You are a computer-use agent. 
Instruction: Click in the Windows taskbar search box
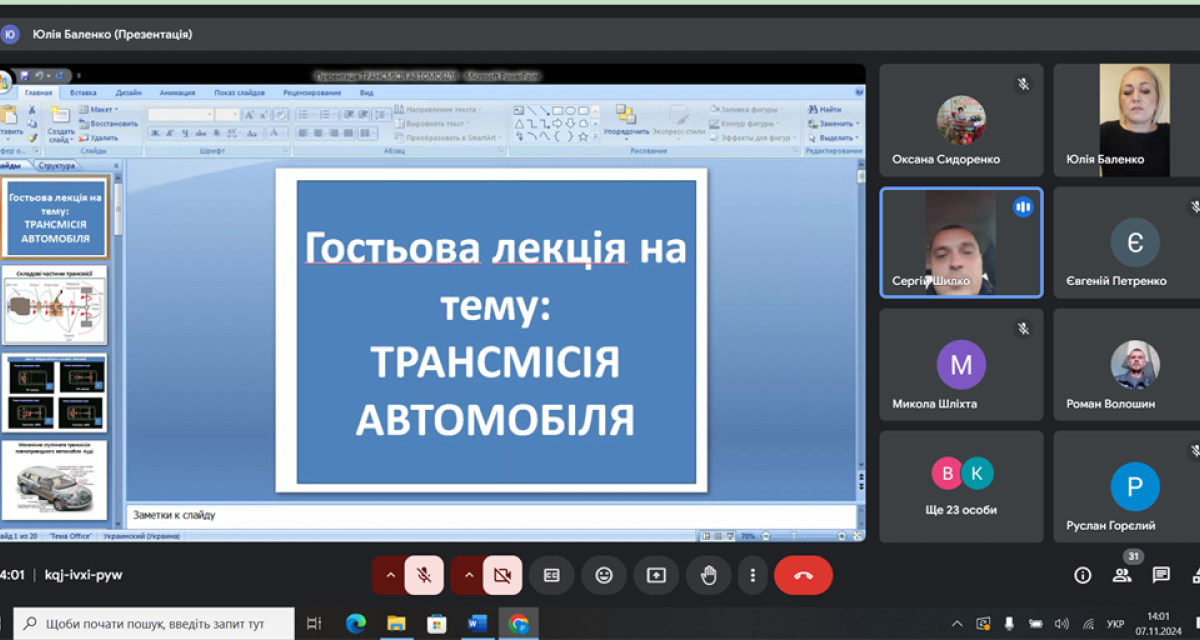[x=155, y=624]
